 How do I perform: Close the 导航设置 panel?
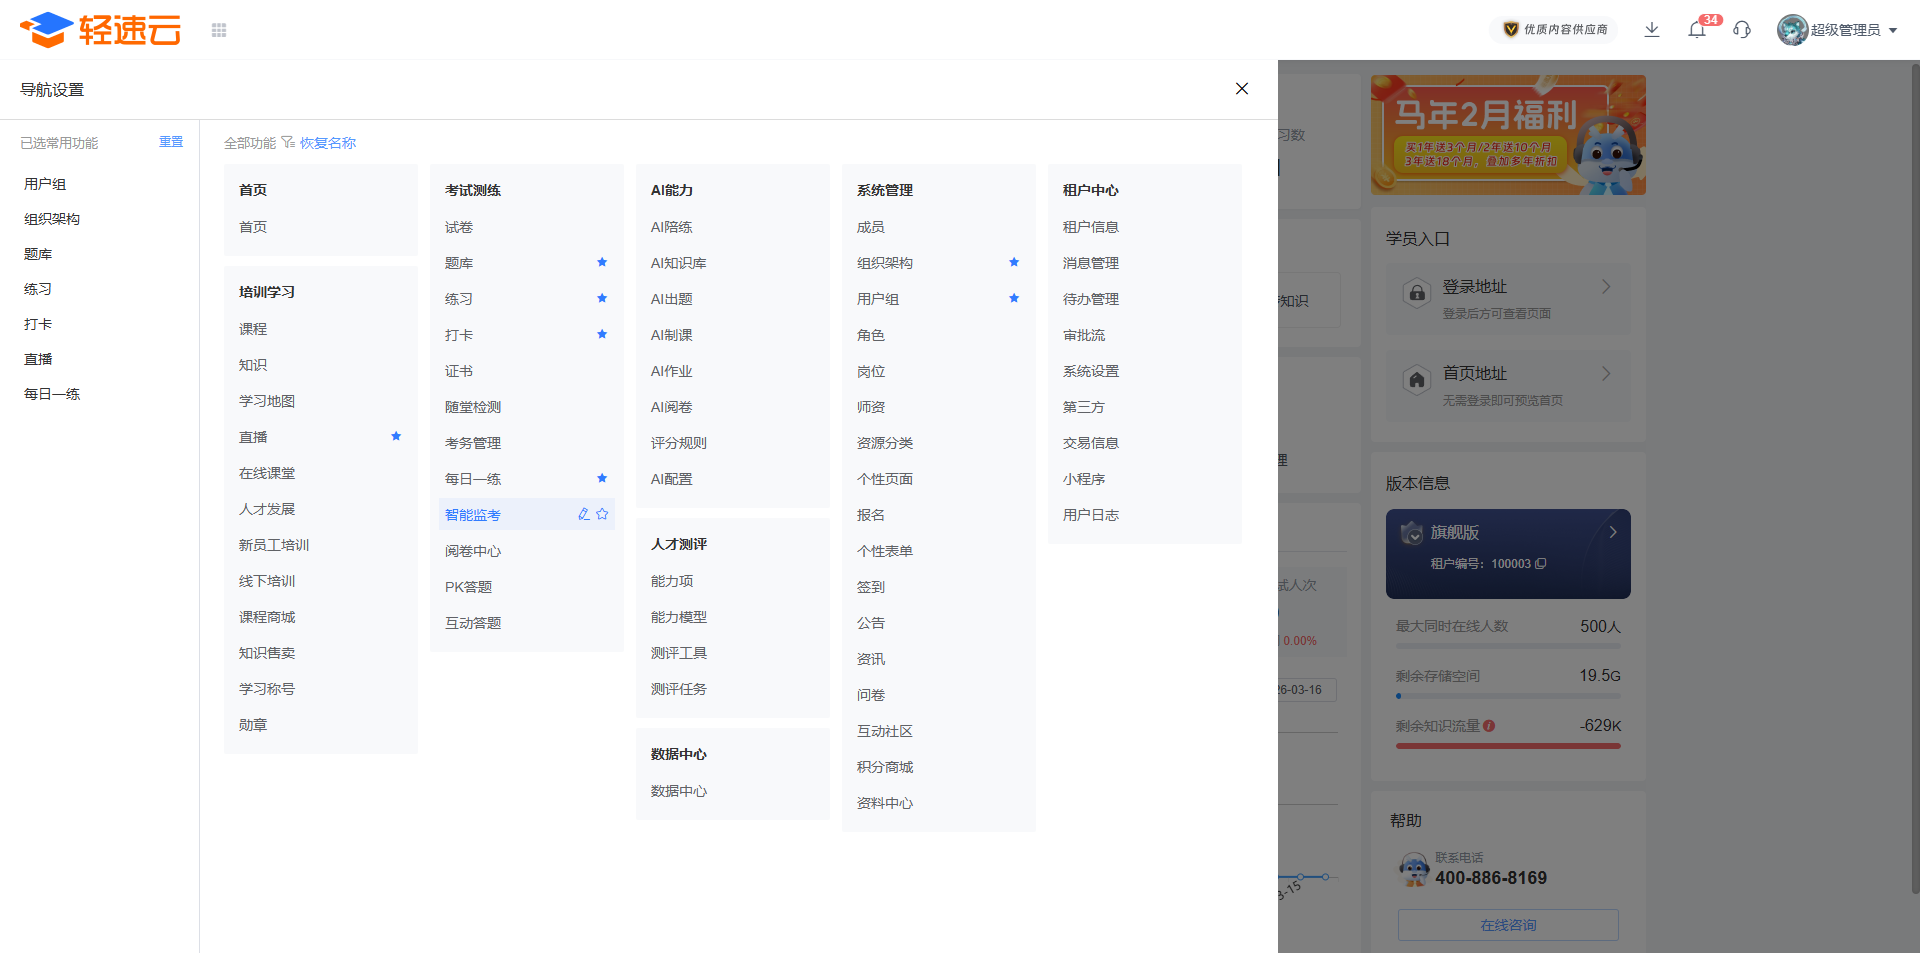(x=1242, y=89)
